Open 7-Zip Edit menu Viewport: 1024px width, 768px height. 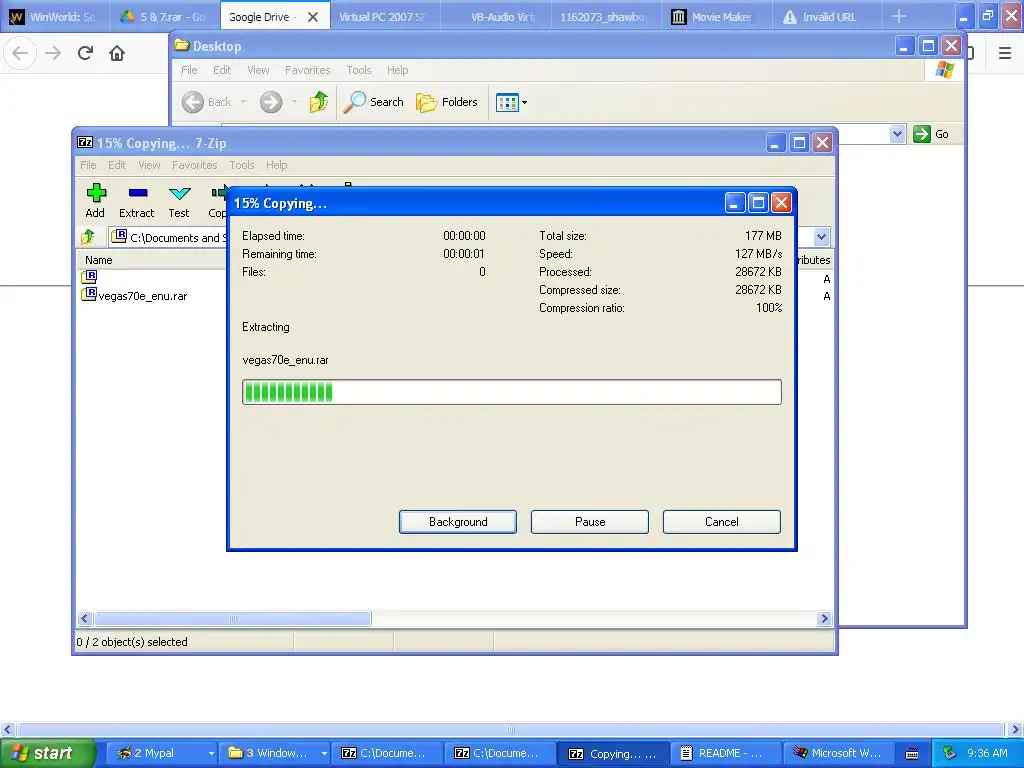pos(117,165)
